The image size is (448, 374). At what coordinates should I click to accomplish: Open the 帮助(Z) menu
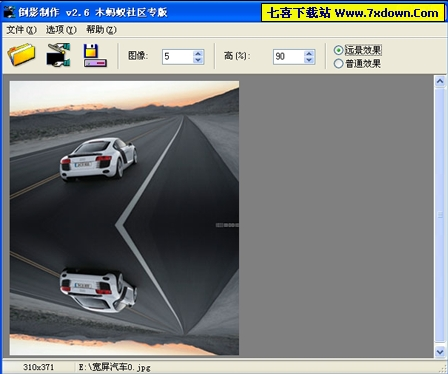101,30
